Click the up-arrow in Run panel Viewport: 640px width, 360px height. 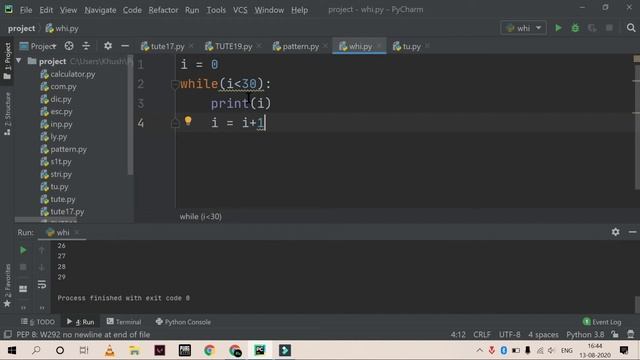pos(42,250)
